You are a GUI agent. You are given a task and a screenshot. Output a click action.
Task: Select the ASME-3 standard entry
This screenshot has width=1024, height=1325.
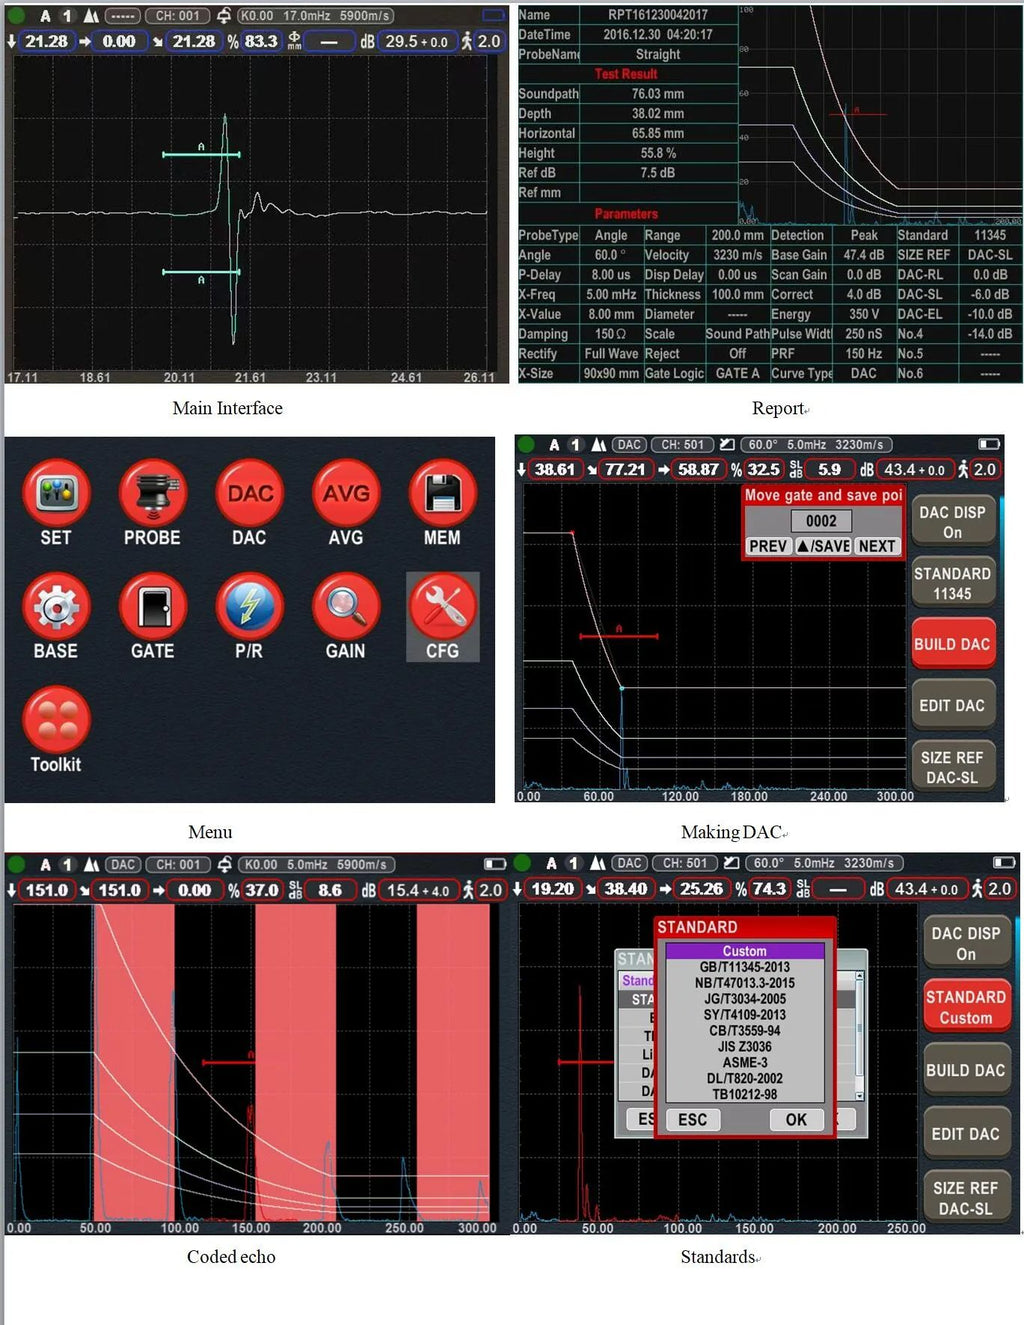point(744,1061)
